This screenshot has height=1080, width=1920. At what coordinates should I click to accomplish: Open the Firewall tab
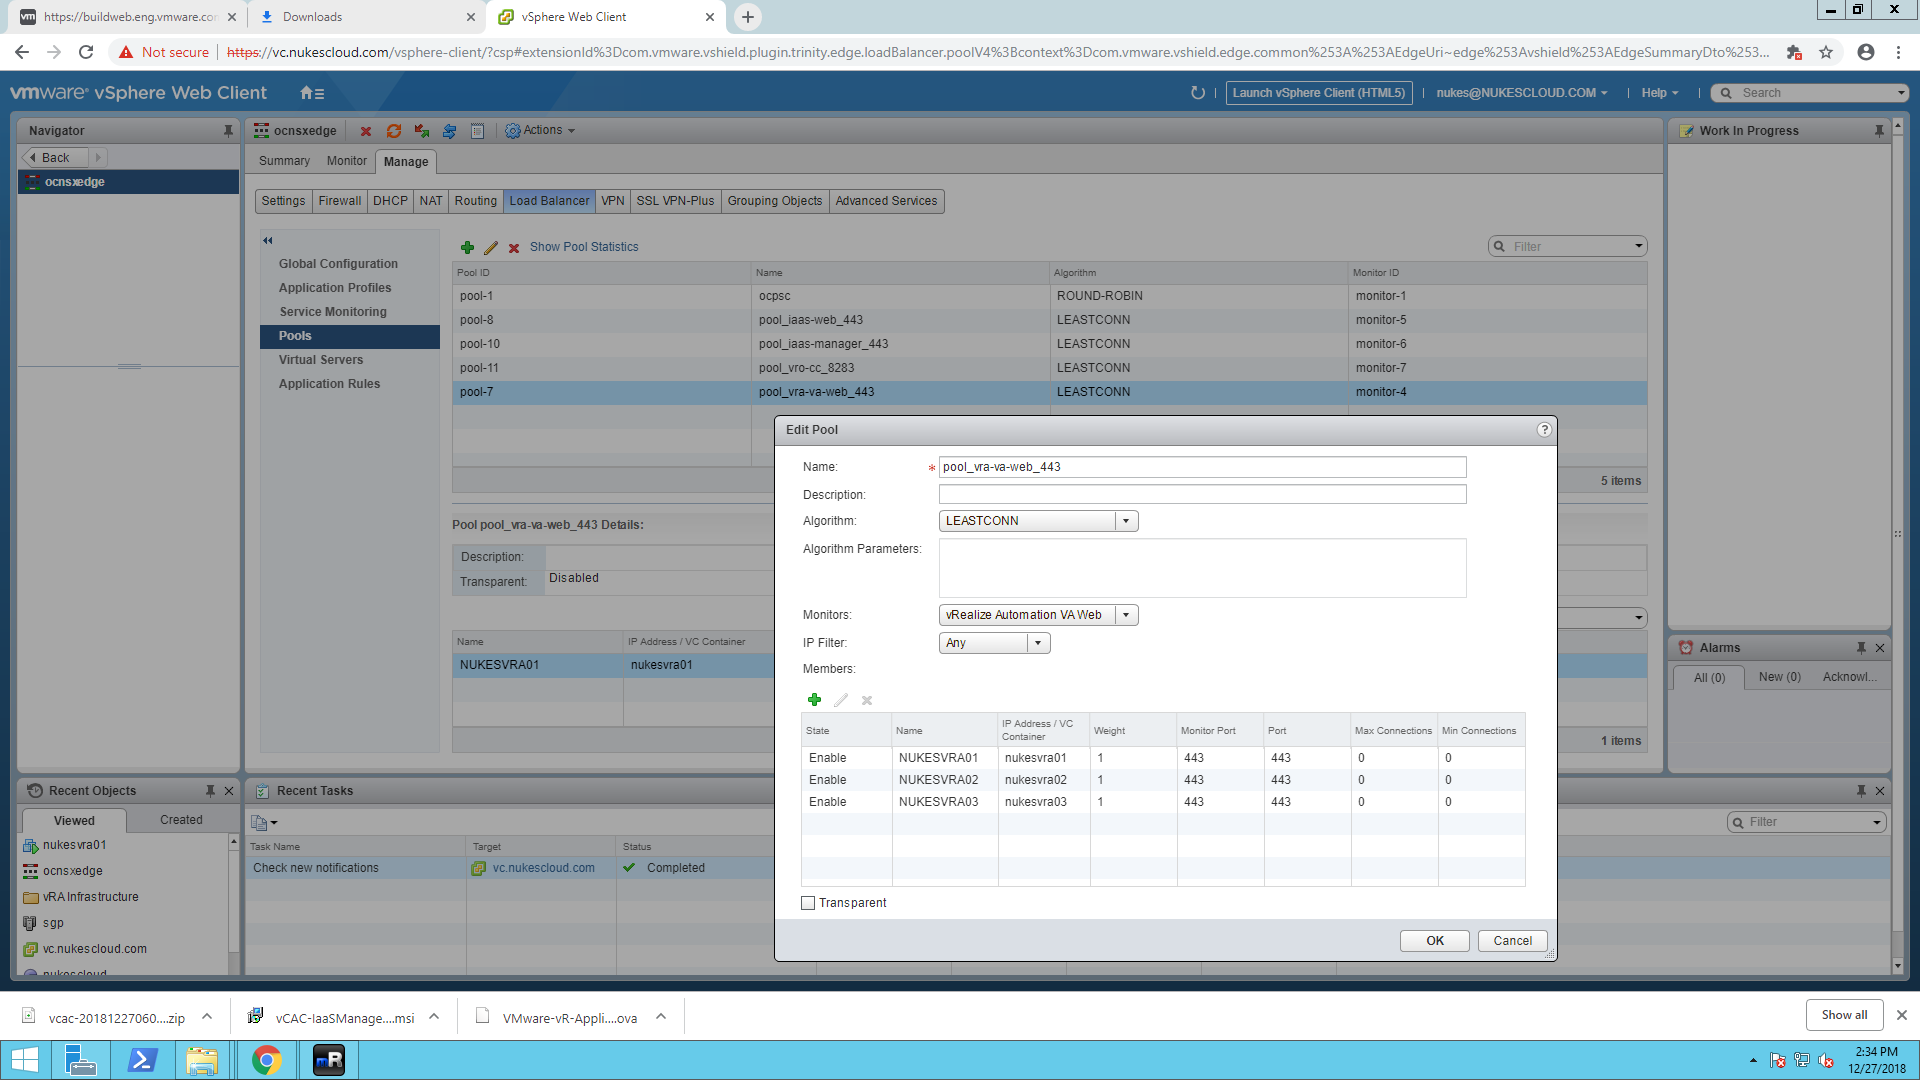tap(339, 201)
